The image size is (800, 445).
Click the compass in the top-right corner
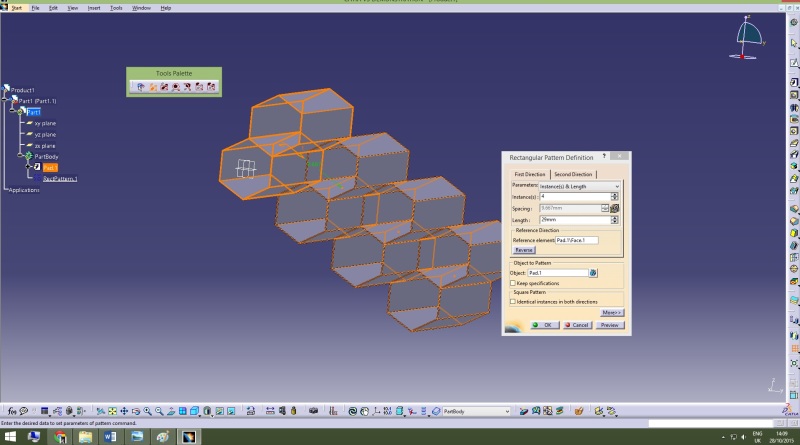pyautogui.click(x=747, y=37)
